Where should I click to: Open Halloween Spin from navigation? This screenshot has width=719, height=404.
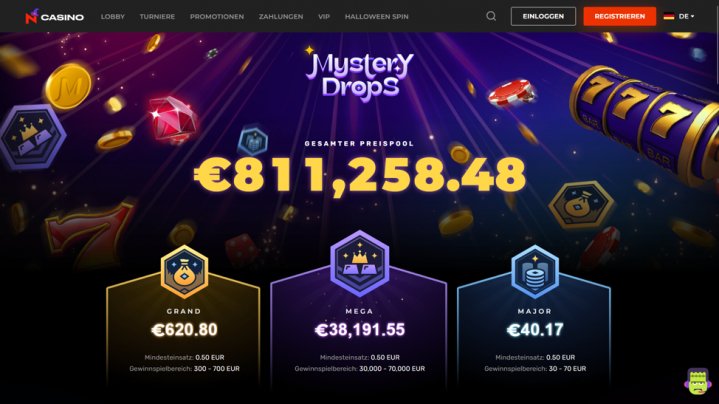tap(376, 17)
